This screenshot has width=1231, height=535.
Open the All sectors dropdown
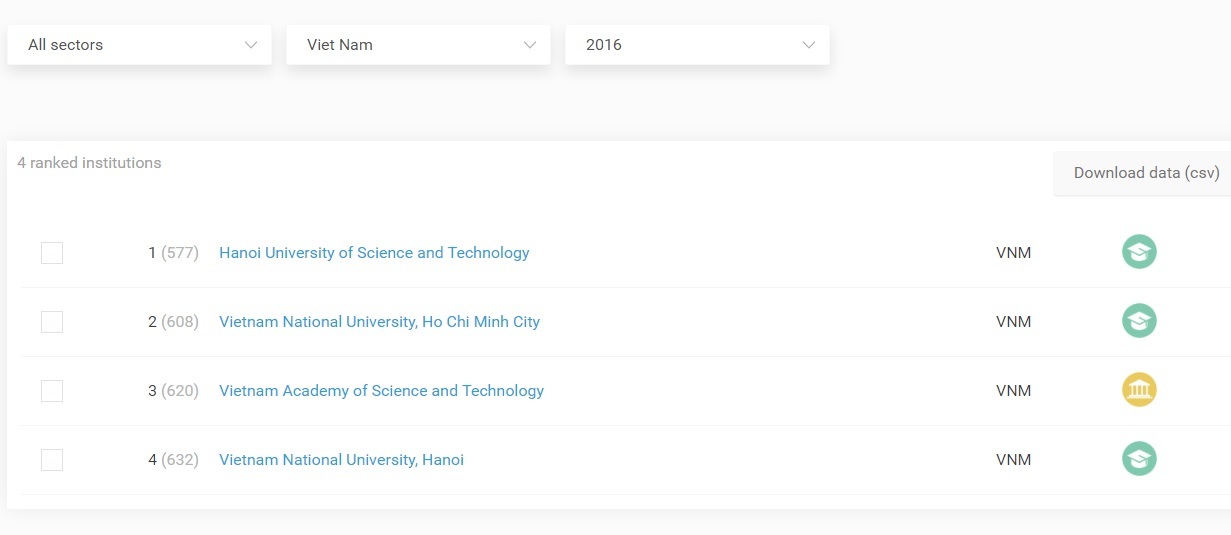coord(139,45)
